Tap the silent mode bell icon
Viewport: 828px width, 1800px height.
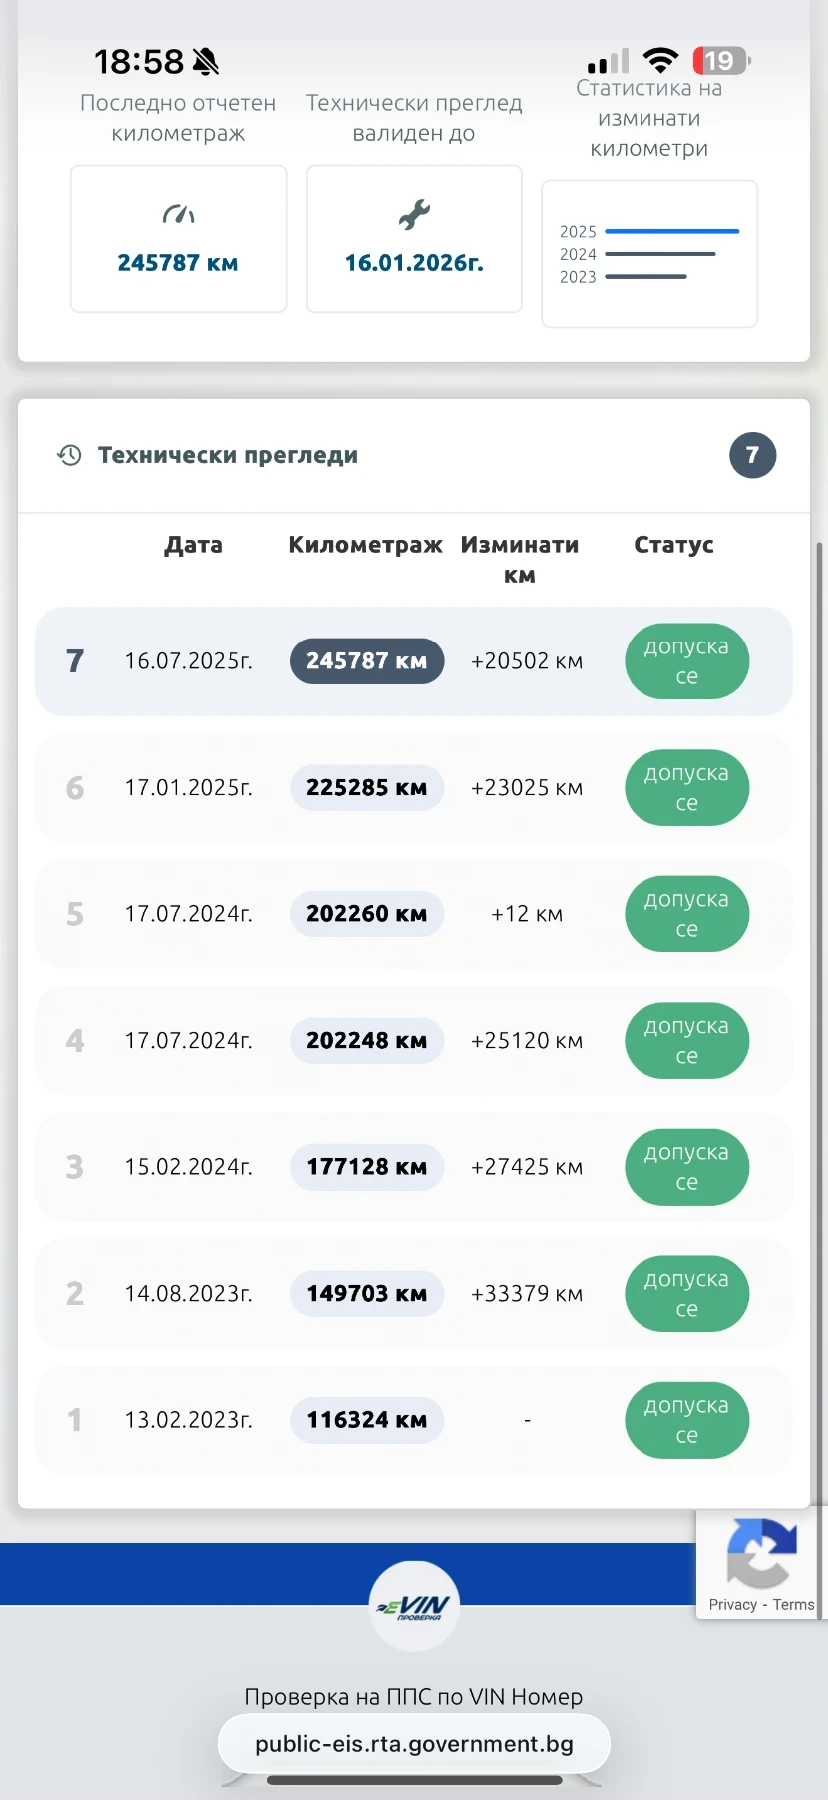(x=206, y=62)
